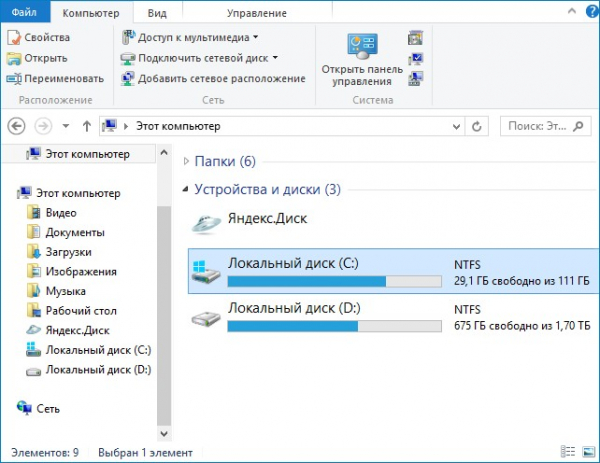
Task: Switch to the Вид ribbon tab
Action: [x=157, y=13]
